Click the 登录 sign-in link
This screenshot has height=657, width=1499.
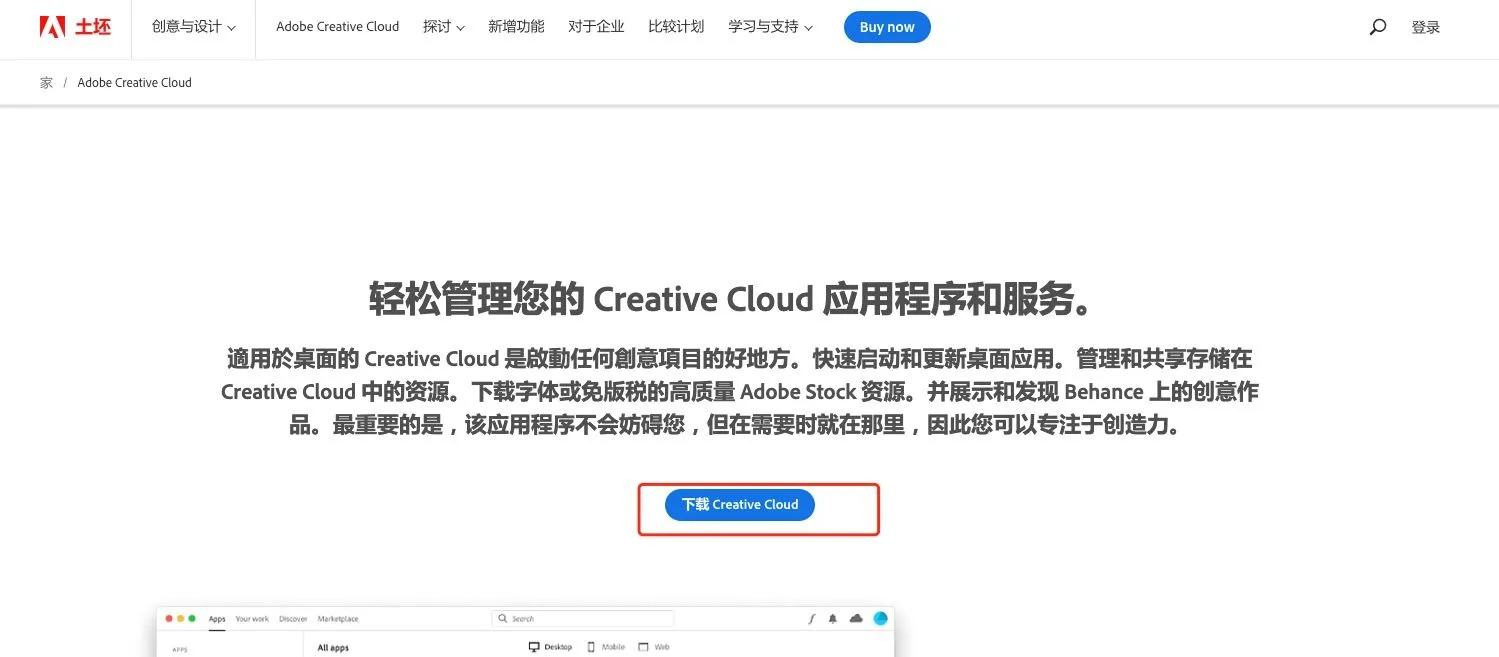click(1426, 27)
